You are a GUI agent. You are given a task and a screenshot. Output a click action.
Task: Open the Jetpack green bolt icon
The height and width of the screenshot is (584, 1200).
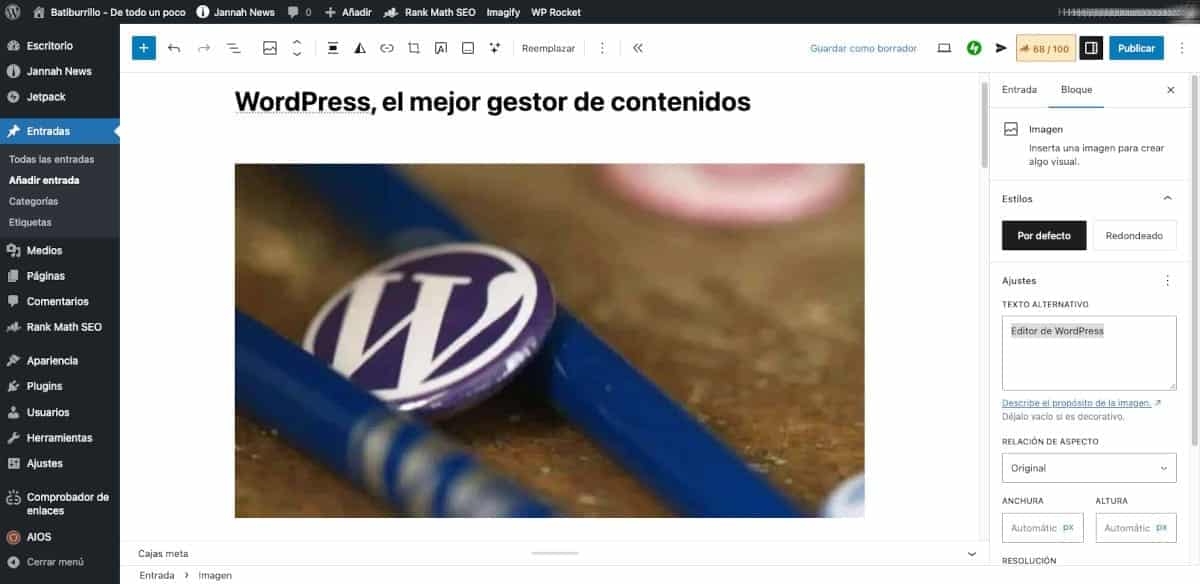[974, 48]
